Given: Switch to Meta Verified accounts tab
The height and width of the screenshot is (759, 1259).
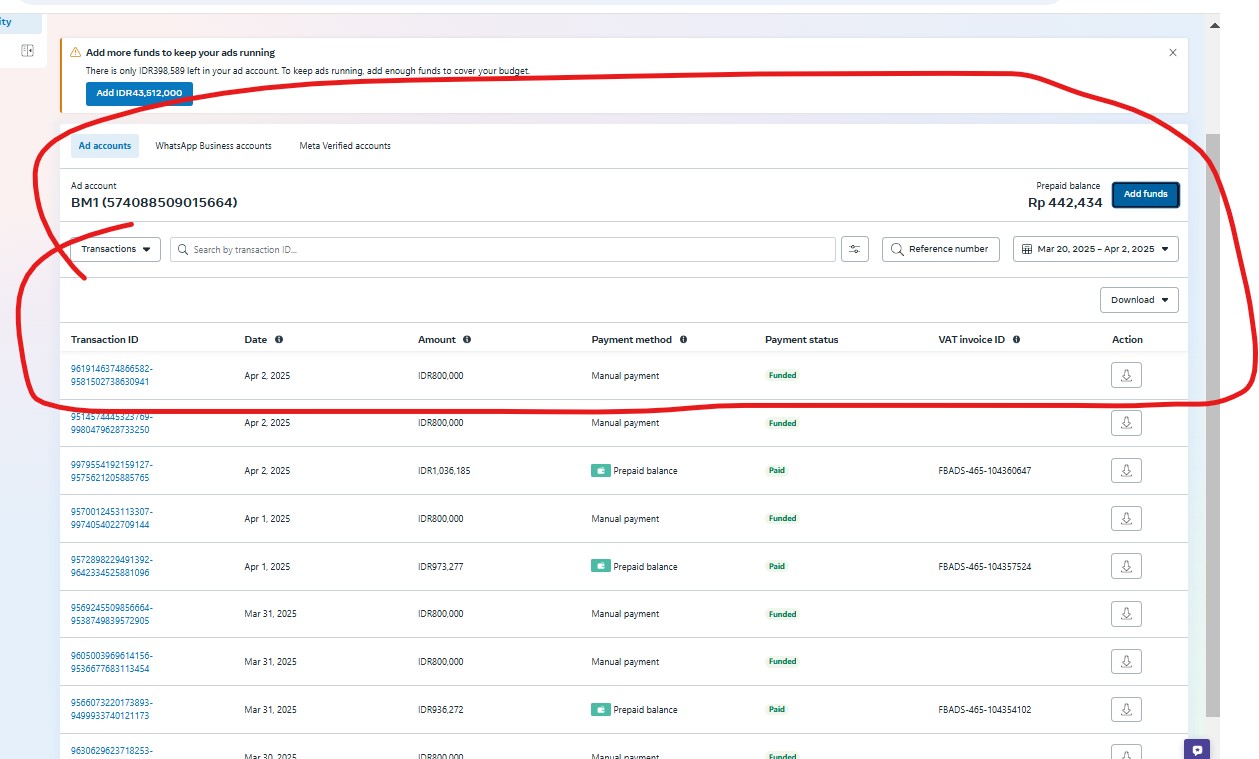Looking at the screenshot, I should click(x=345, y=146).
